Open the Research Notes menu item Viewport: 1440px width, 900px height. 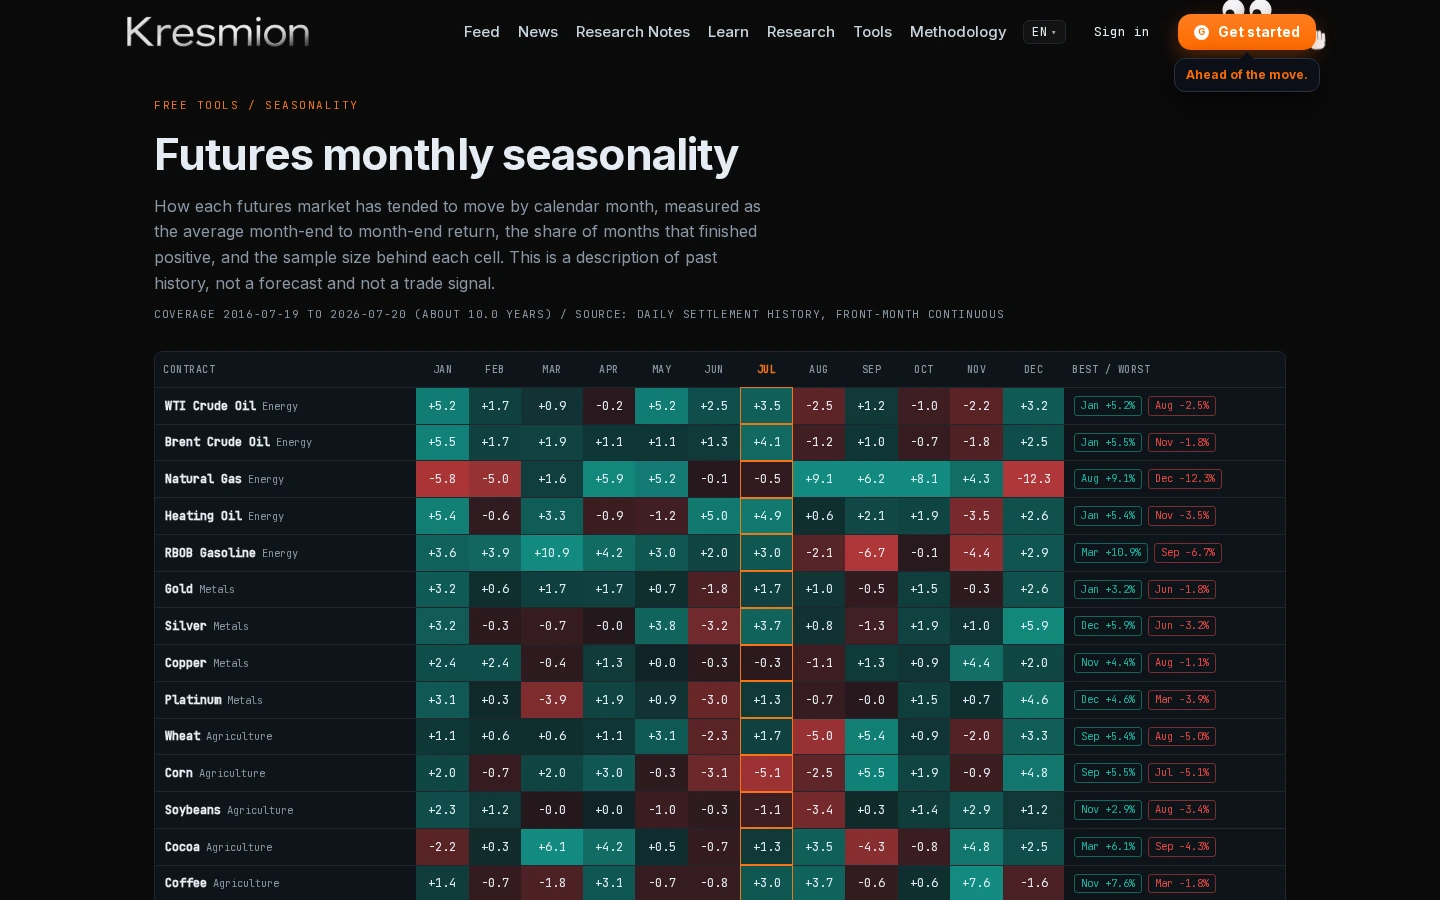pos(633,32)
